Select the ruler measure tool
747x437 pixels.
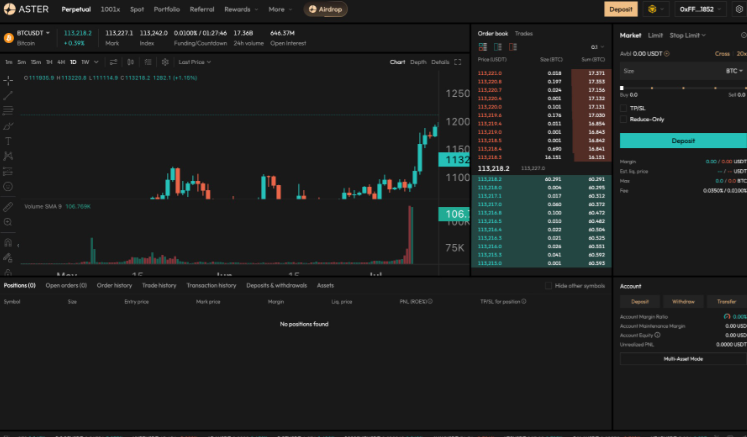pyautogui.click(x=8, y=207)
